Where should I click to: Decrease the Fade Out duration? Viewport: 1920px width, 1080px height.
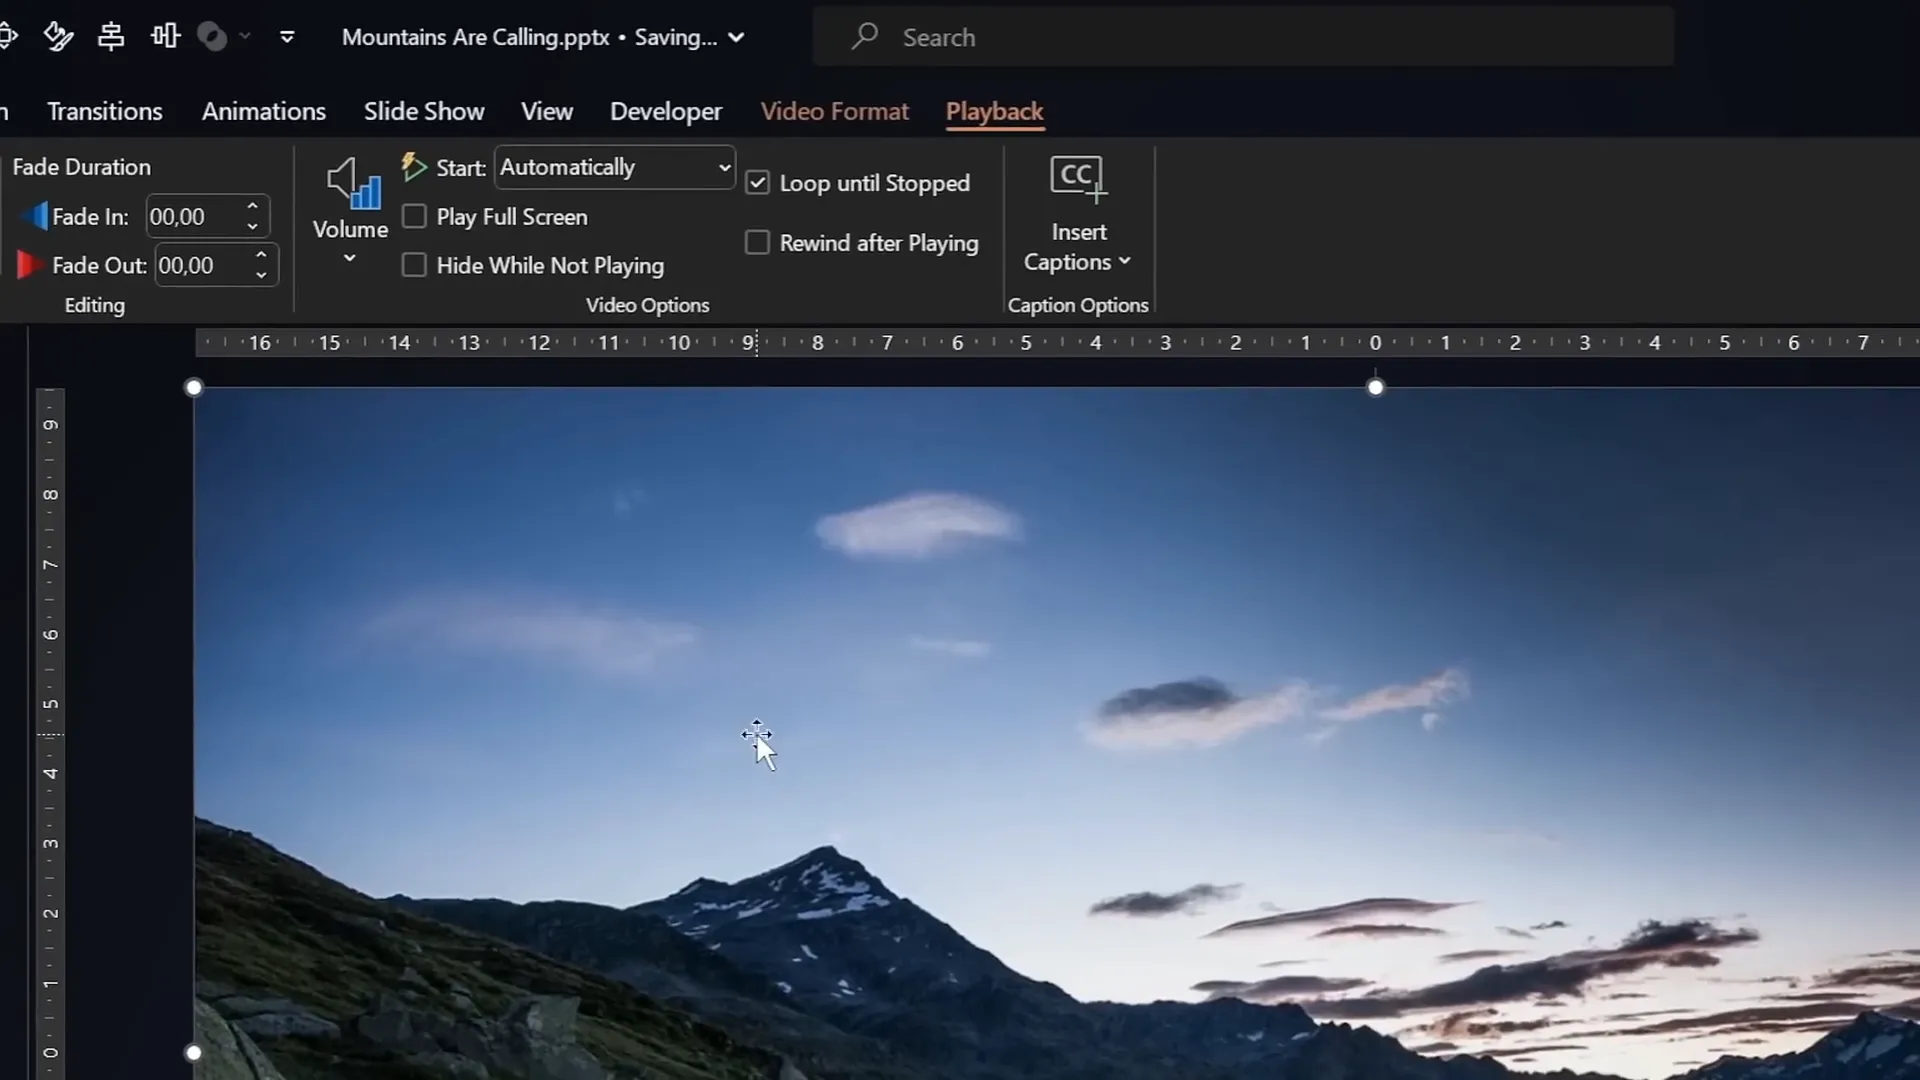tap(261, 276)
